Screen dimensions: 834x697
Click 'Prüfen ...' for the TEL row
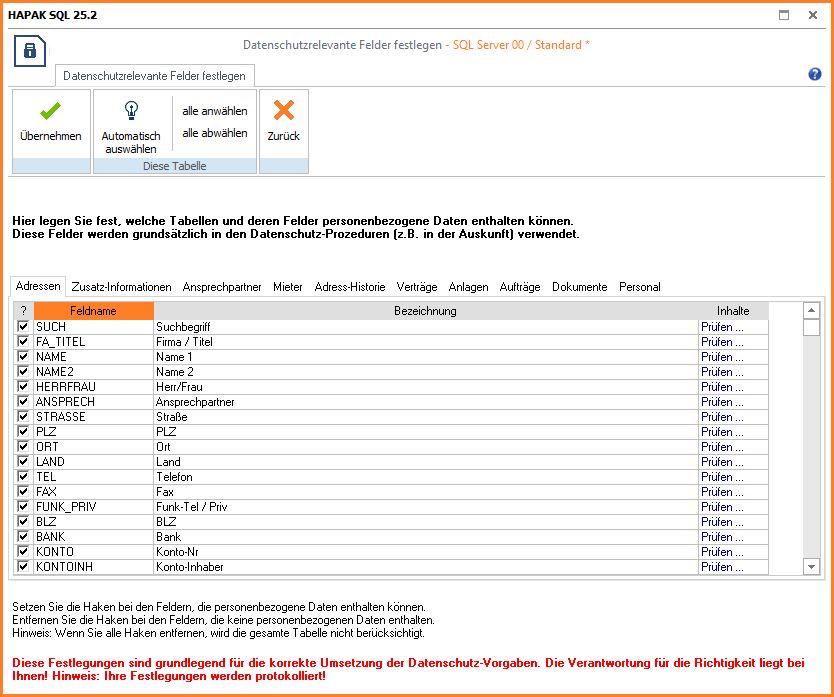point(722,477)
